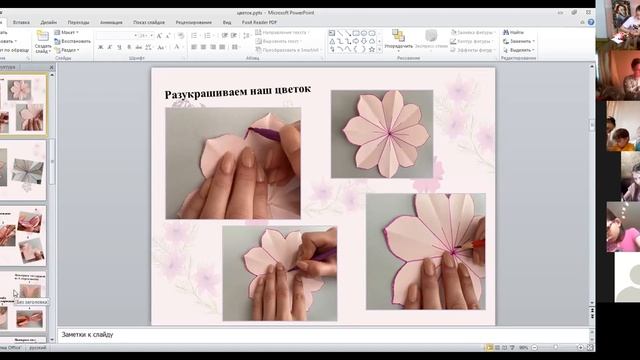This screenshot has height=360, width=640.
Task: Open the font name combo box
Action: [117, 36]
